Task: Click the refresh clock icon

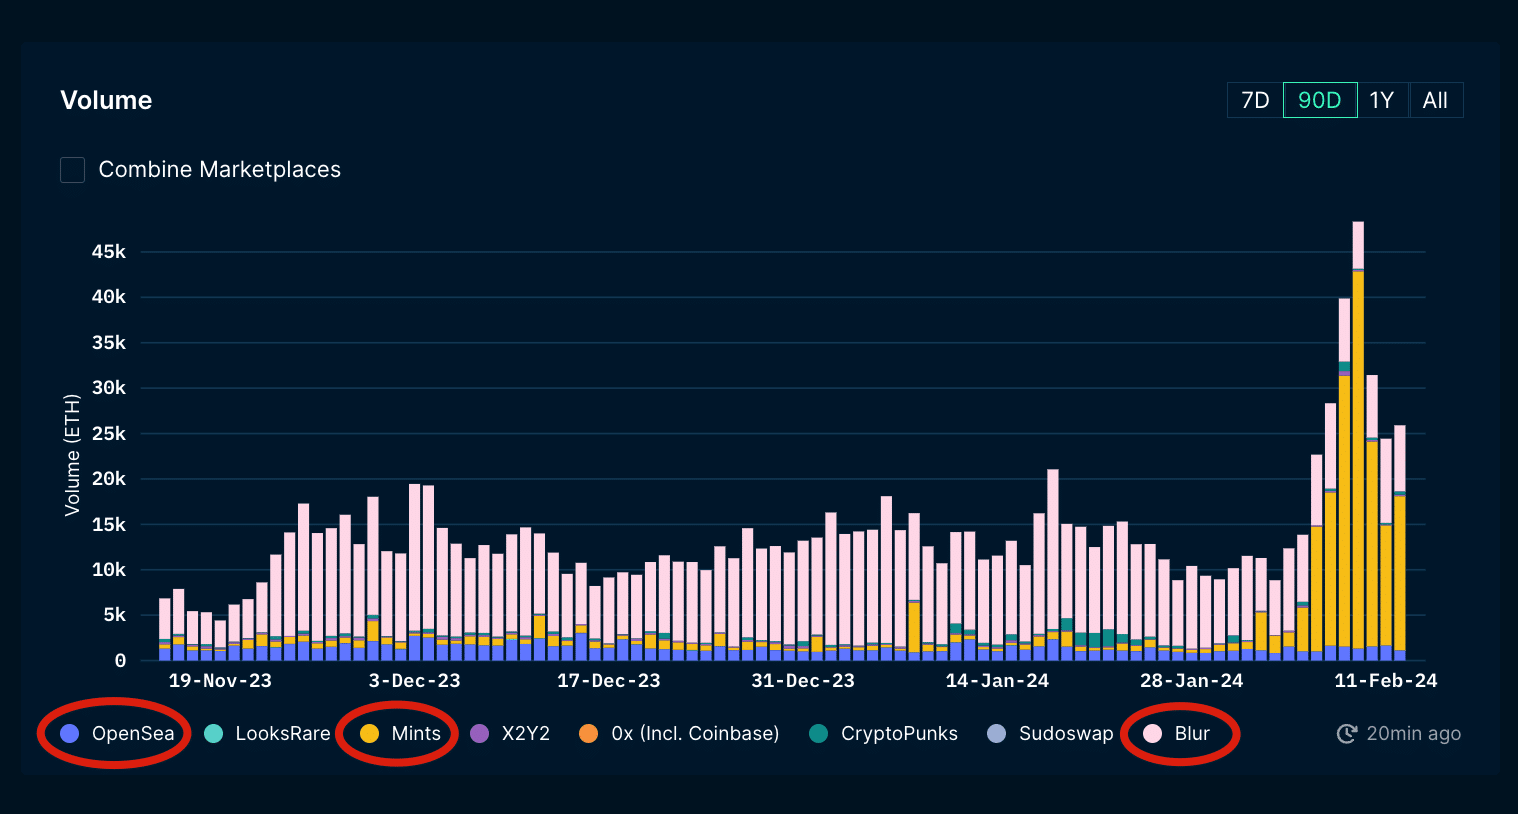Action: [1347, 734]
